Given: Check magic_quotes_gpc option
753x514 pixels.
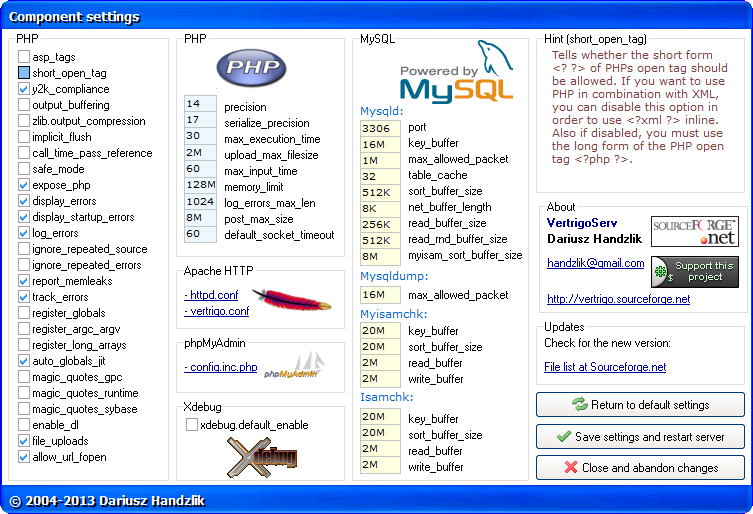Looking at the screenshot, I should (24, 377).
